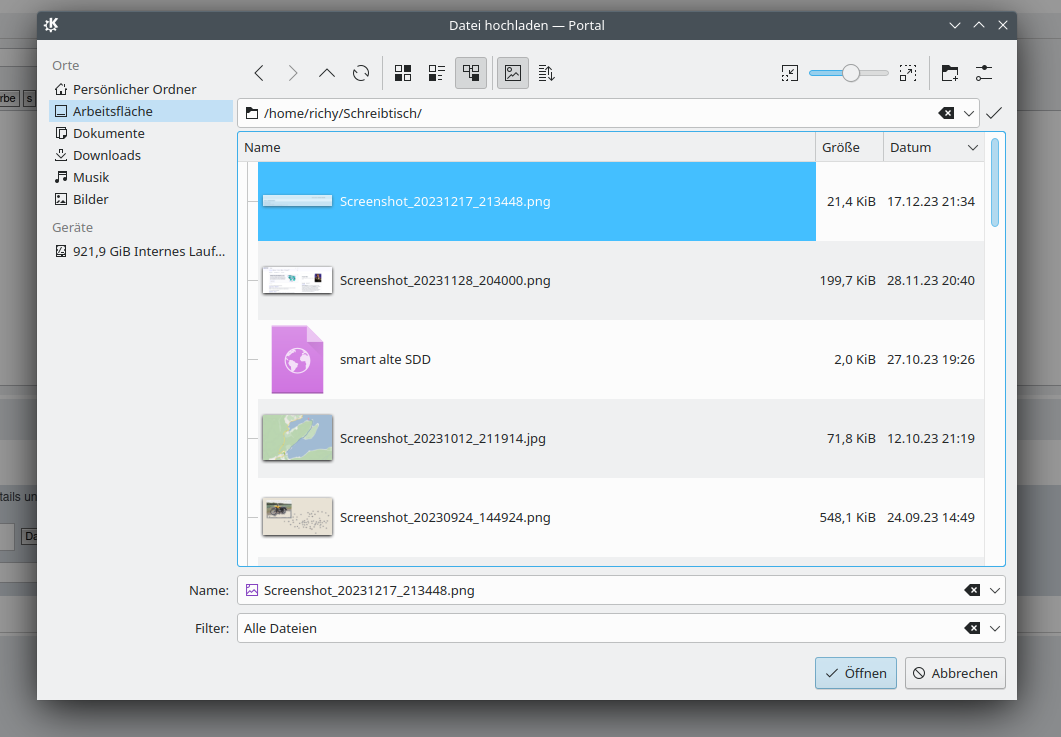Open the dialog options settings icon
This screenshot has height=737, width=1061.
984,73
